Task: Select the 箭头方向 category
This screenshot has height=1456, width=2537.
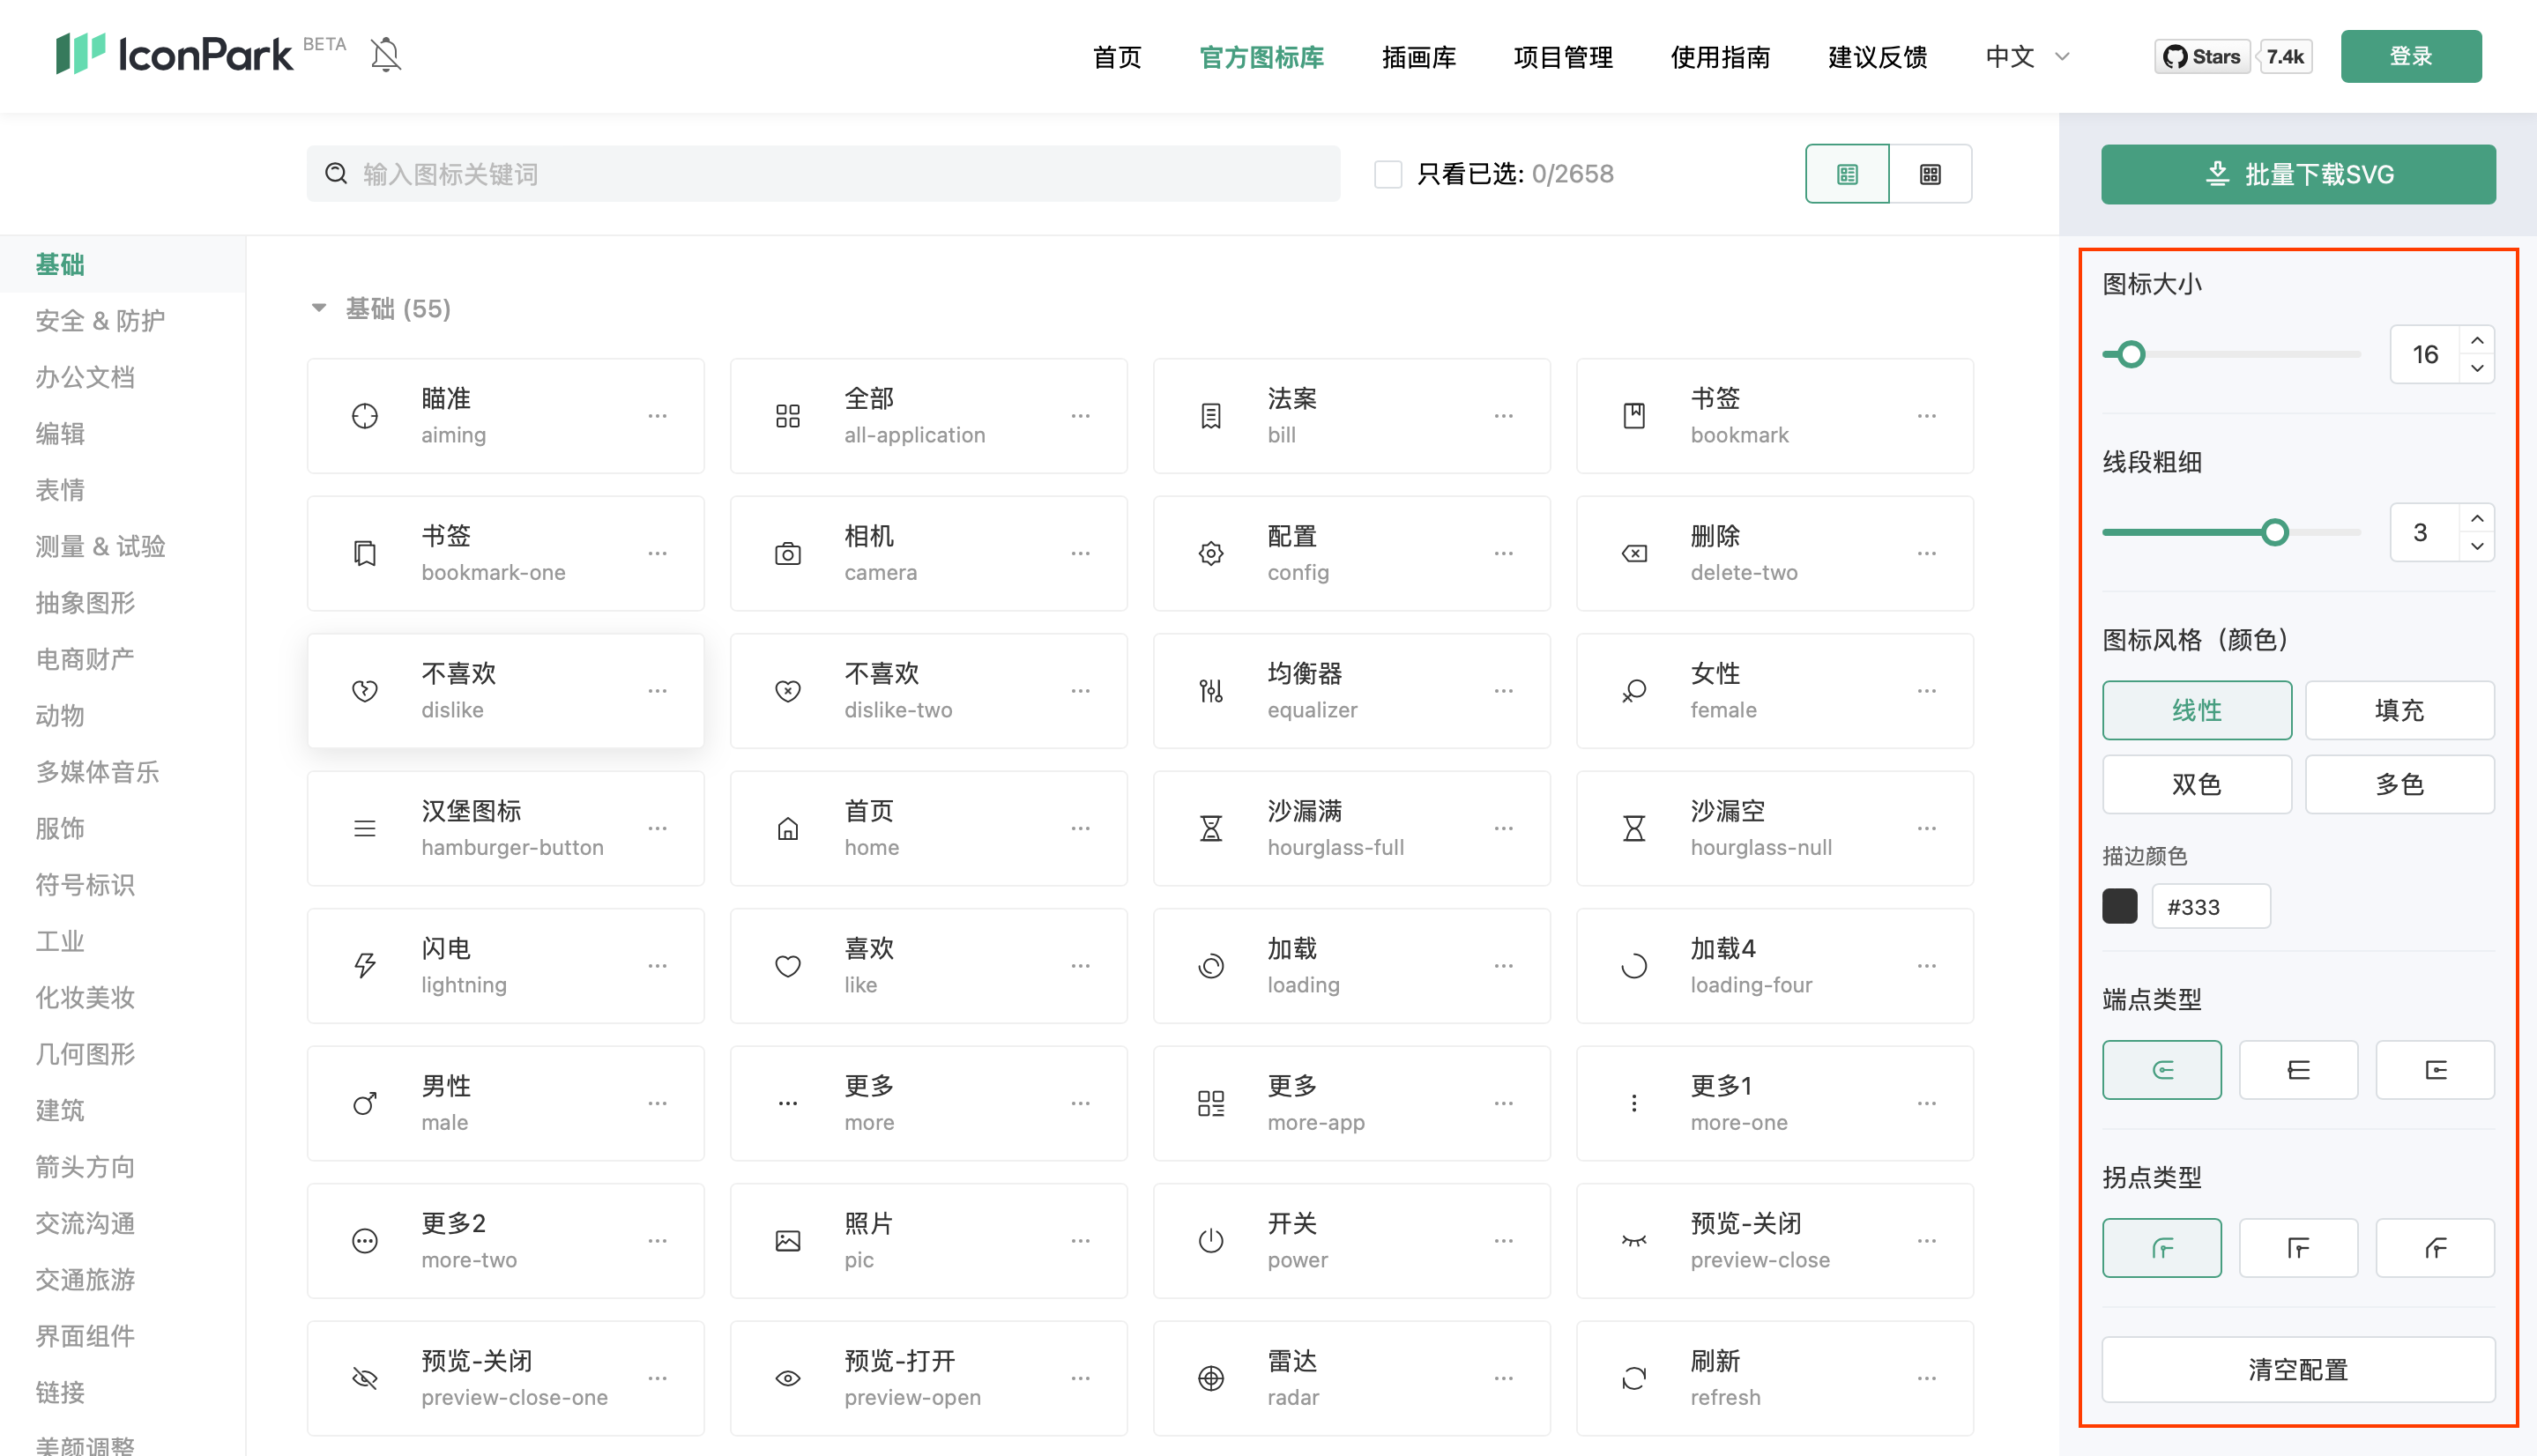Action: [x=85, y=1167]
